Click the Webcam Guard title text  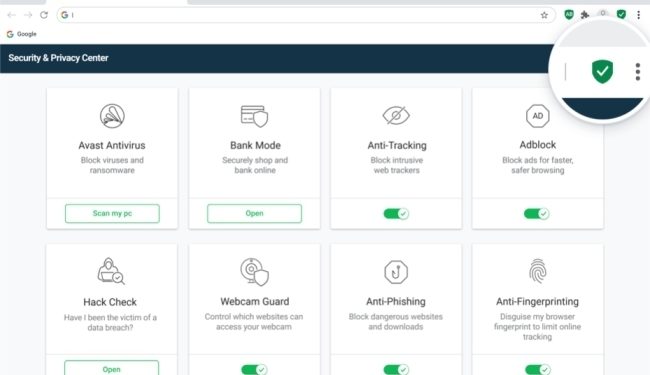point(255,301)
